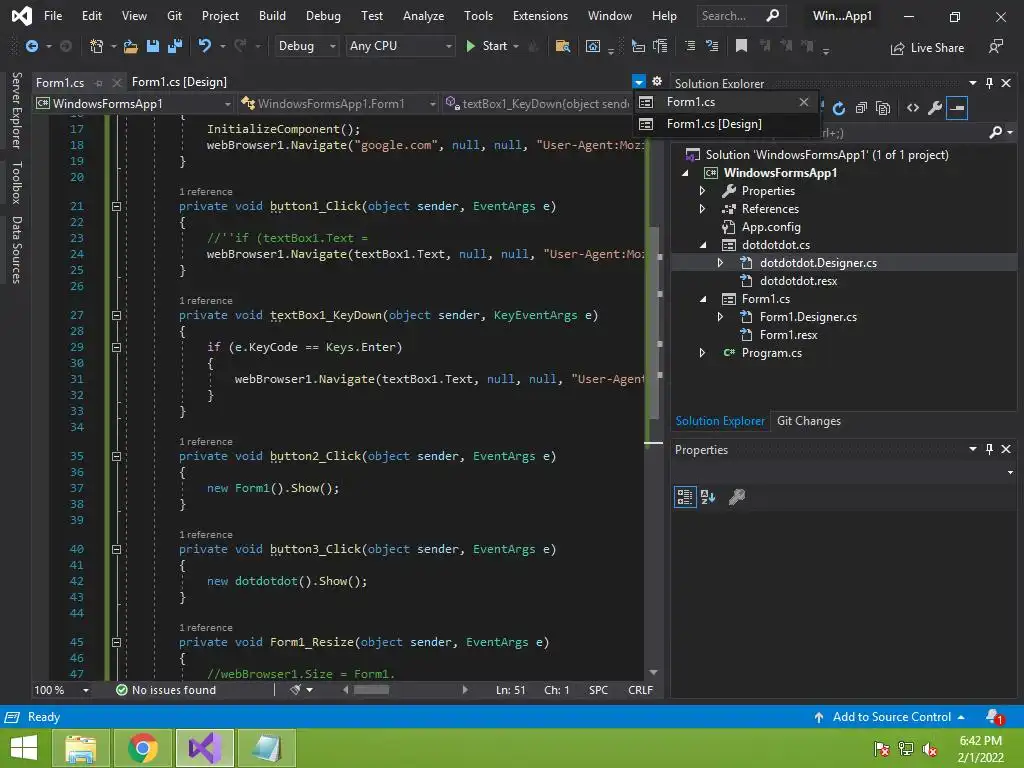Expand the Program.cs node
Viewport: 1024px width, 768px height.
[703, 353]
